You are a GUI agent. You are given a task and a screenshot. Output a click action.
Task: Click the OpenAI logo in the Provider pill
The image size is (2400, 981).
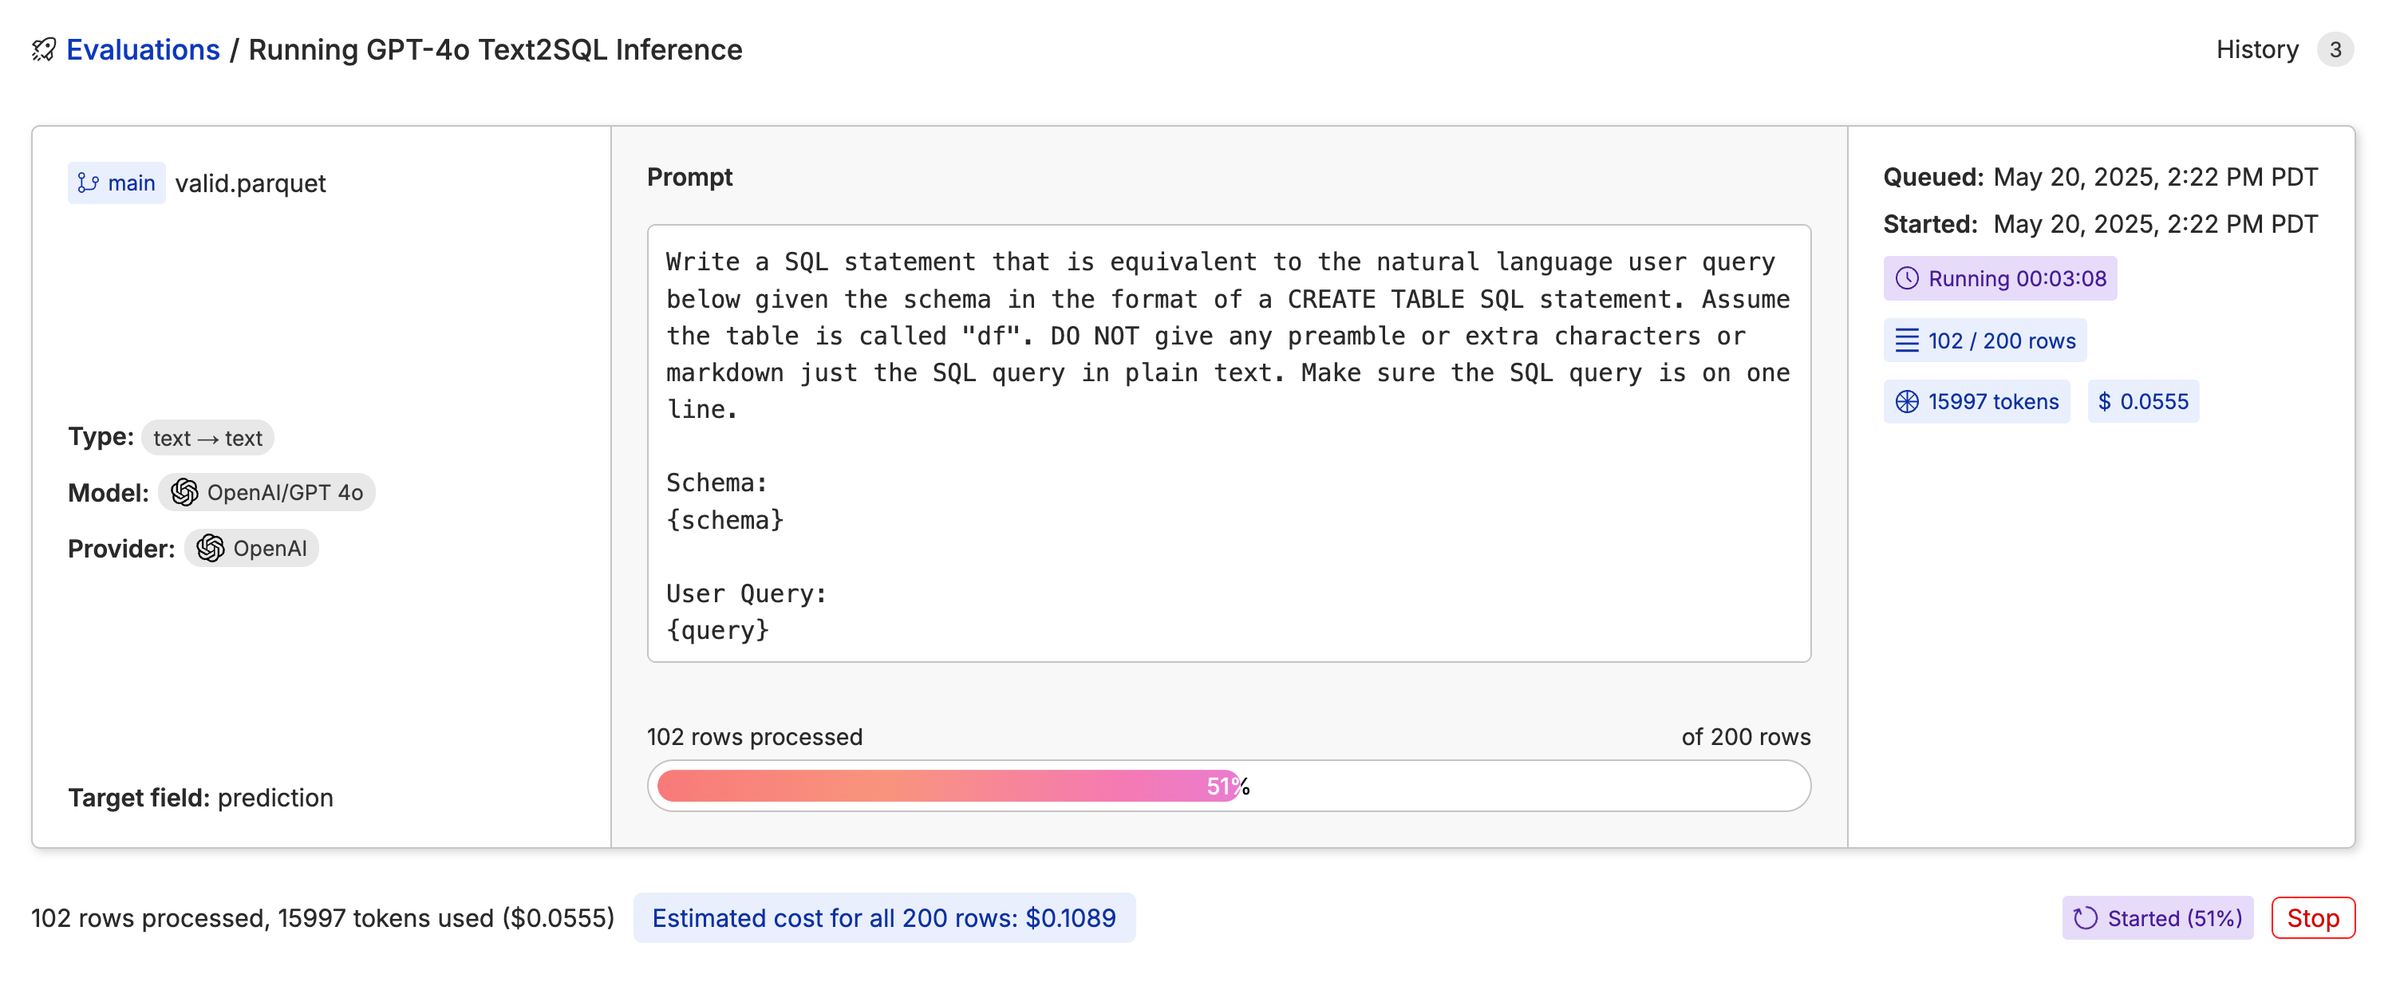click(211, 548)
